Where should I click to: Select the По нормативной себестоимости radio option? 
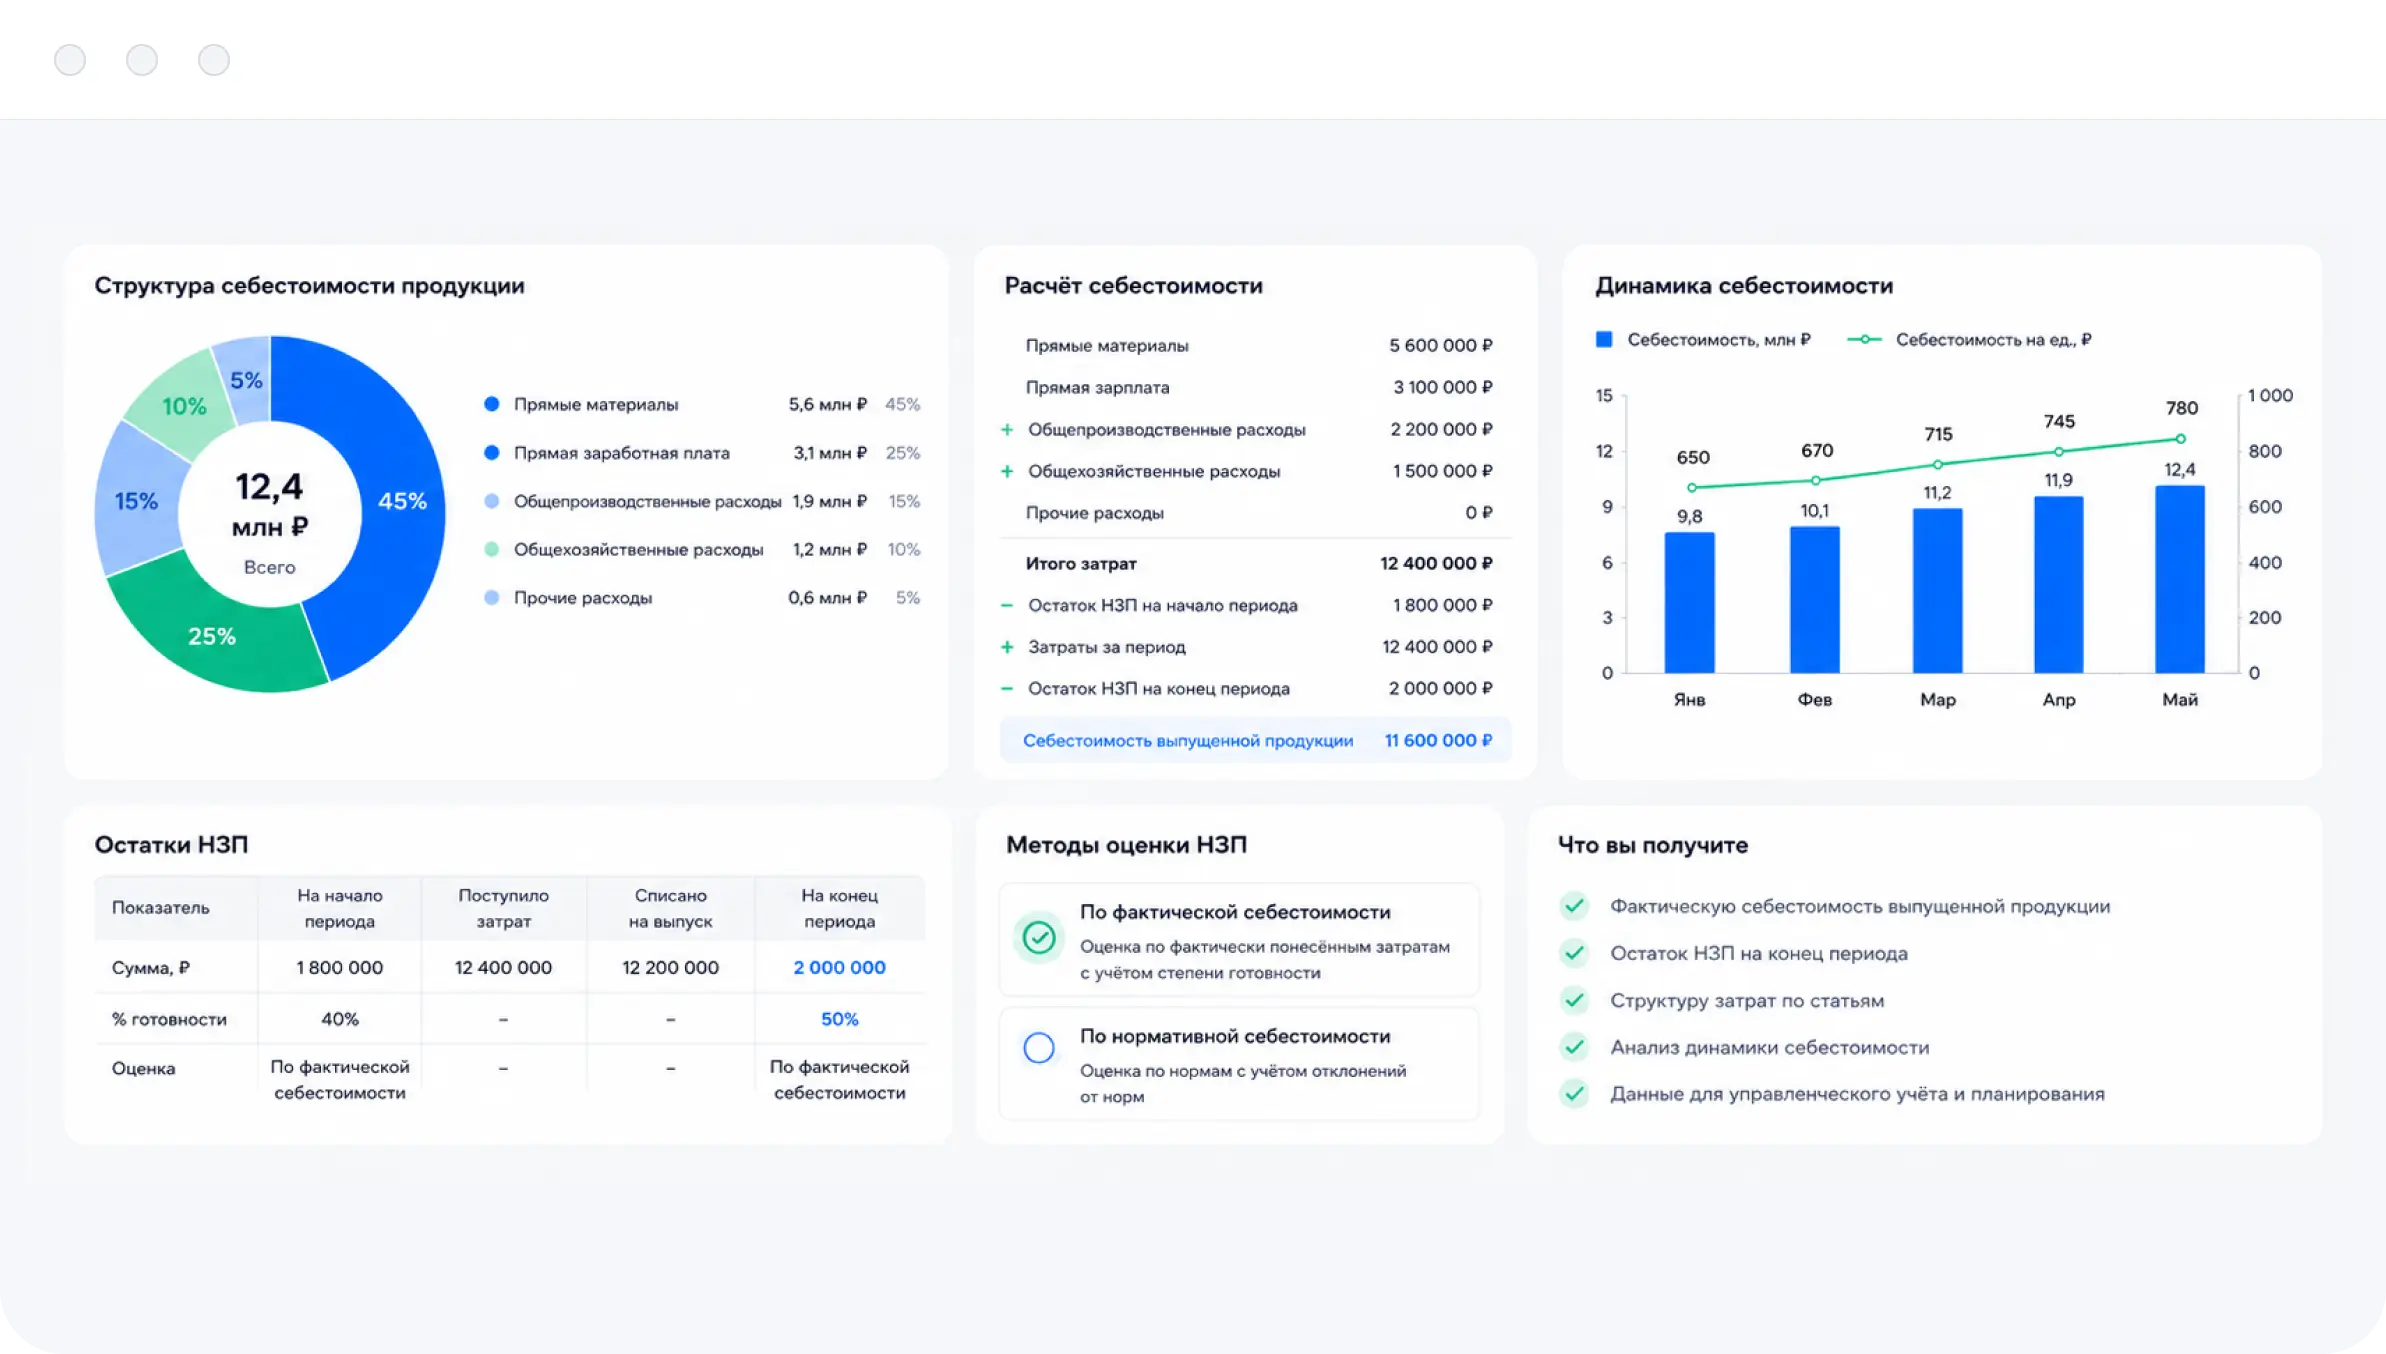(1038, 1047)
